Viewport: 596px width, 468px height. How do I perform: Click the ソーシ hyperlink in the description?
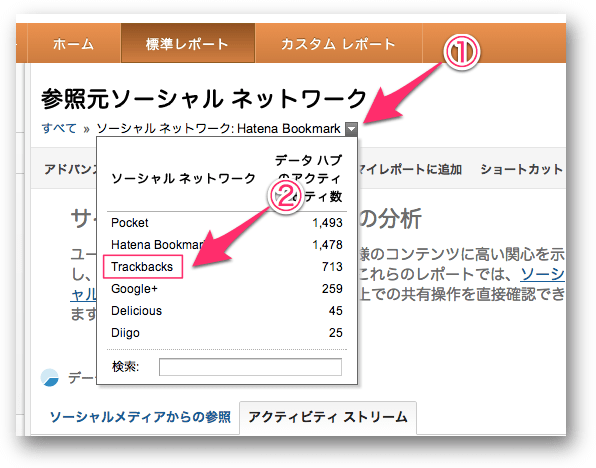click(542, 274)
